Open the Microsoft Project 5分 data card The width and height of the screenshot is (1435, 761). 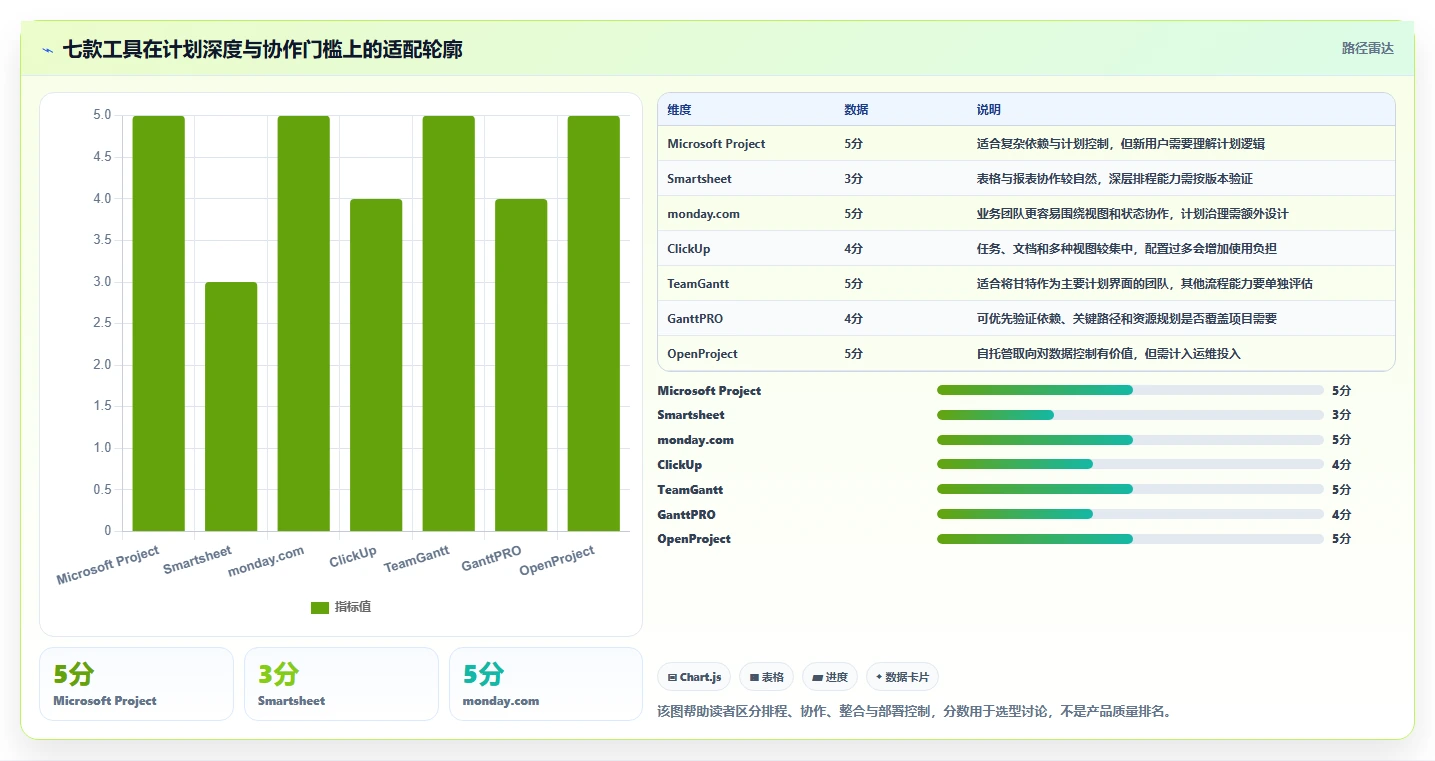point(136,684)
